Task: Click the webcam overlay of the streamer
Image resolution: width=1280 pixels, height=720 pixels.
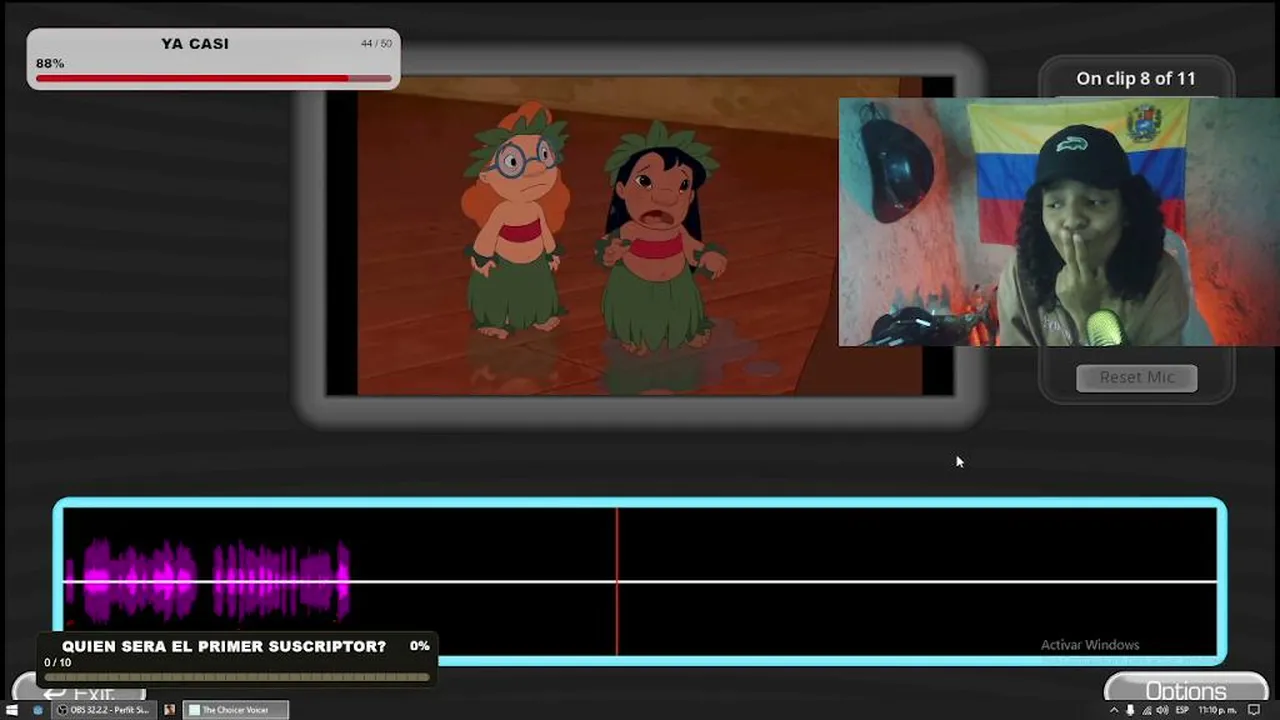Action: click(1059, 222)
